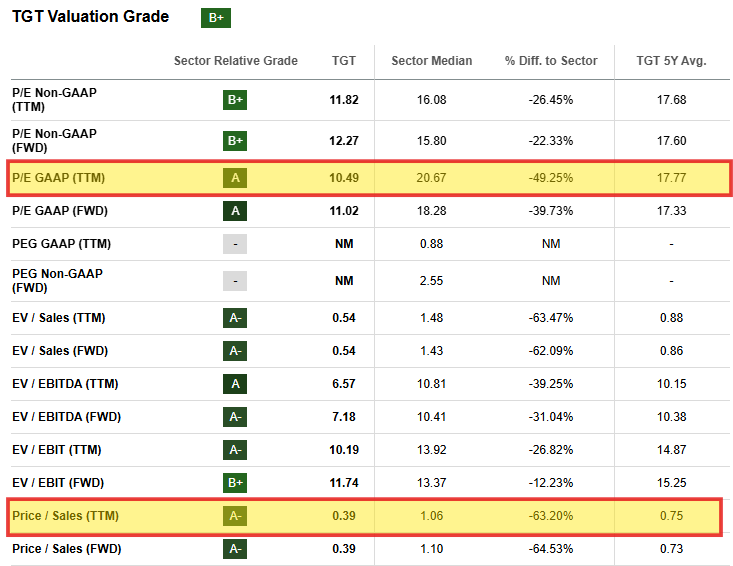Click A- grade badge for Price / Sales (TTM)
733x566 pixels.
pos(235,516)
